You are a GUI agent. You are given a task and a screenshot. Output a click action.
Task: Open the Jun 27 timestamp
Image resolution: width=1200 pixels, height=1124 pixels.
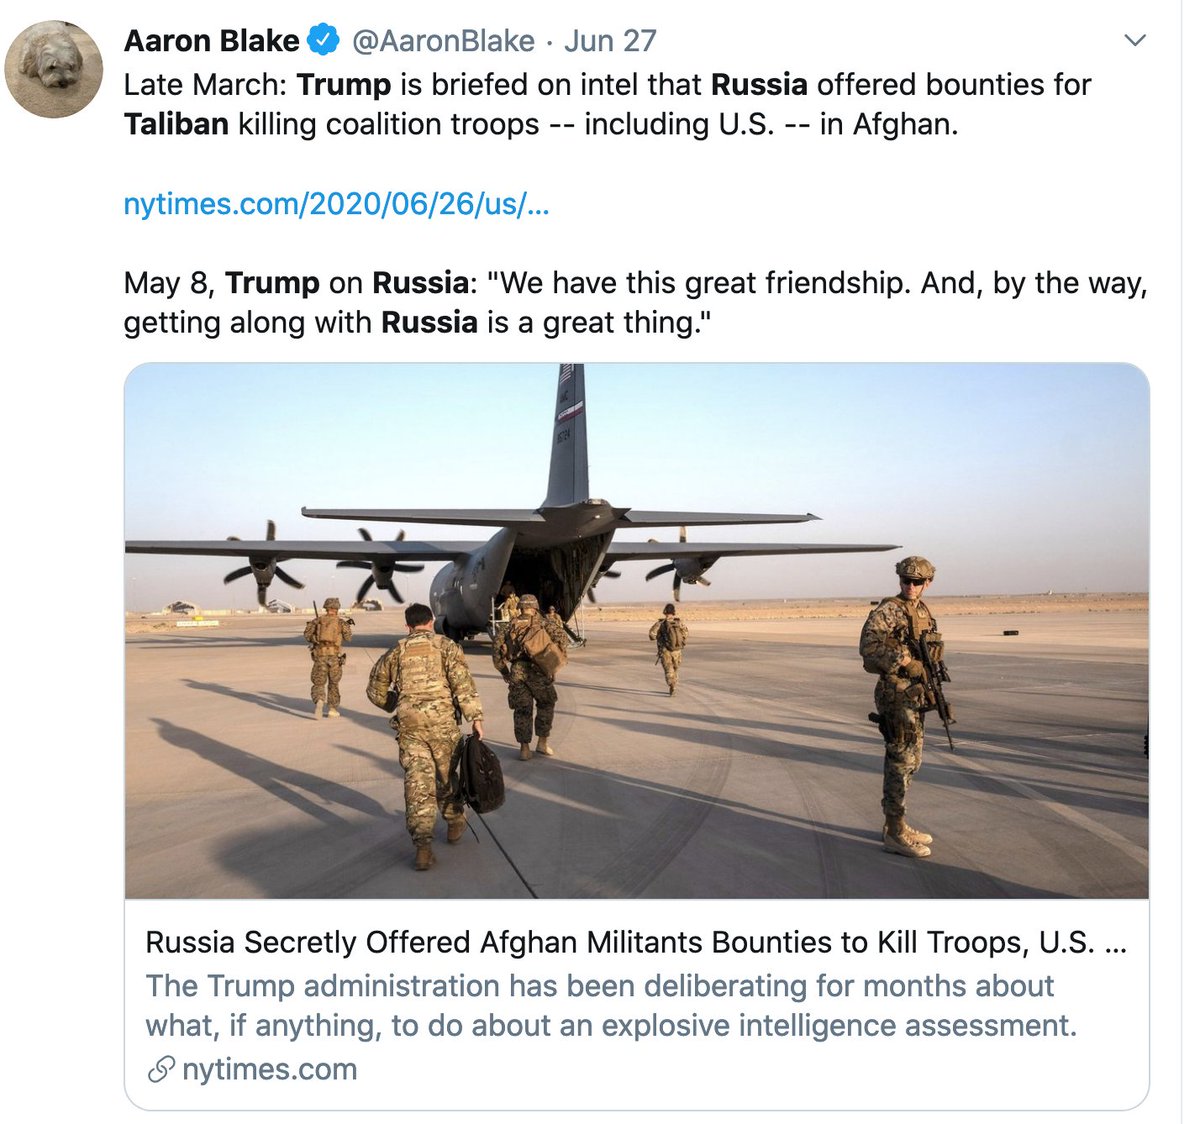(610, 41)
